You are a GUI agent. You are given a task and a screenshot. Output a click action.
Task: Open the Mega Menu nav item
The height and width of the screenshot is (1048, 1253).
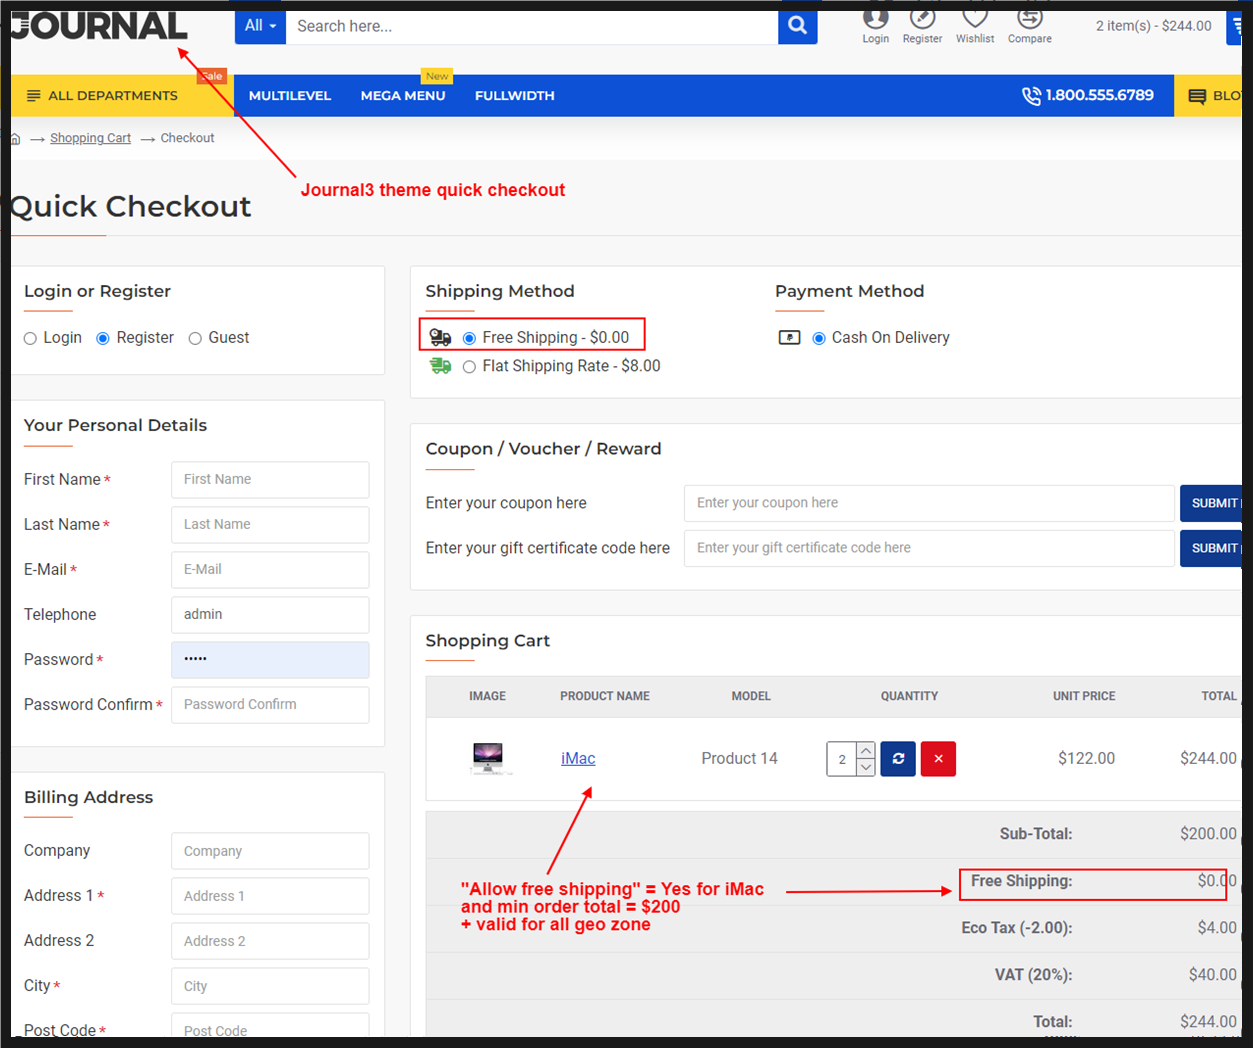(x=403, y=96)
